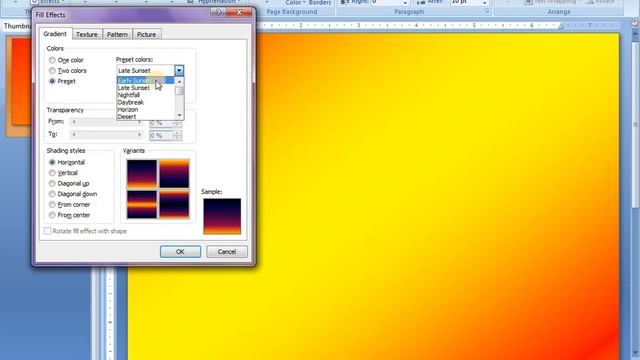The height and width of the screenshot is (360, 640).
Task: Switch to the Gradient tab
Action: pyautogui.click(x=55, y=34)
